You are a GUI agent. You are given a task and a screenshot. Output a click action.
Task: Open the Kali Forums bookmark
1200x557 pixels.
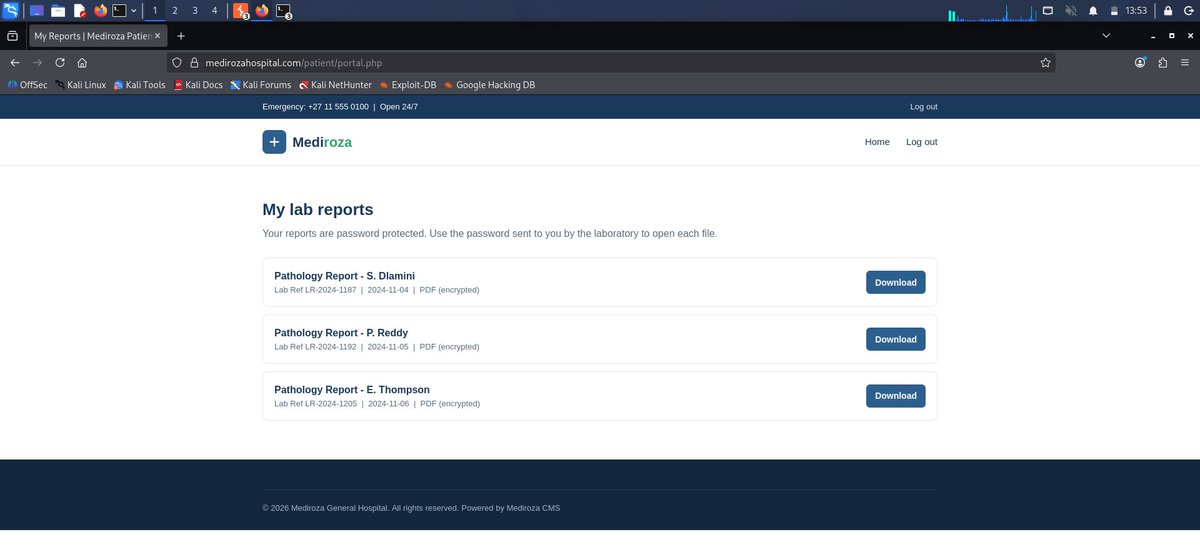261,85
